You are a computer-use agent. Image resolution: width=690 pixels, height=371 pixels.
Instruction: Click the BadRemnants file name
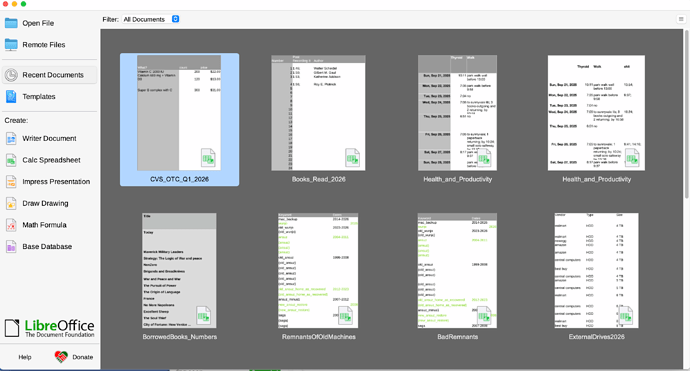tap(457, 337)
